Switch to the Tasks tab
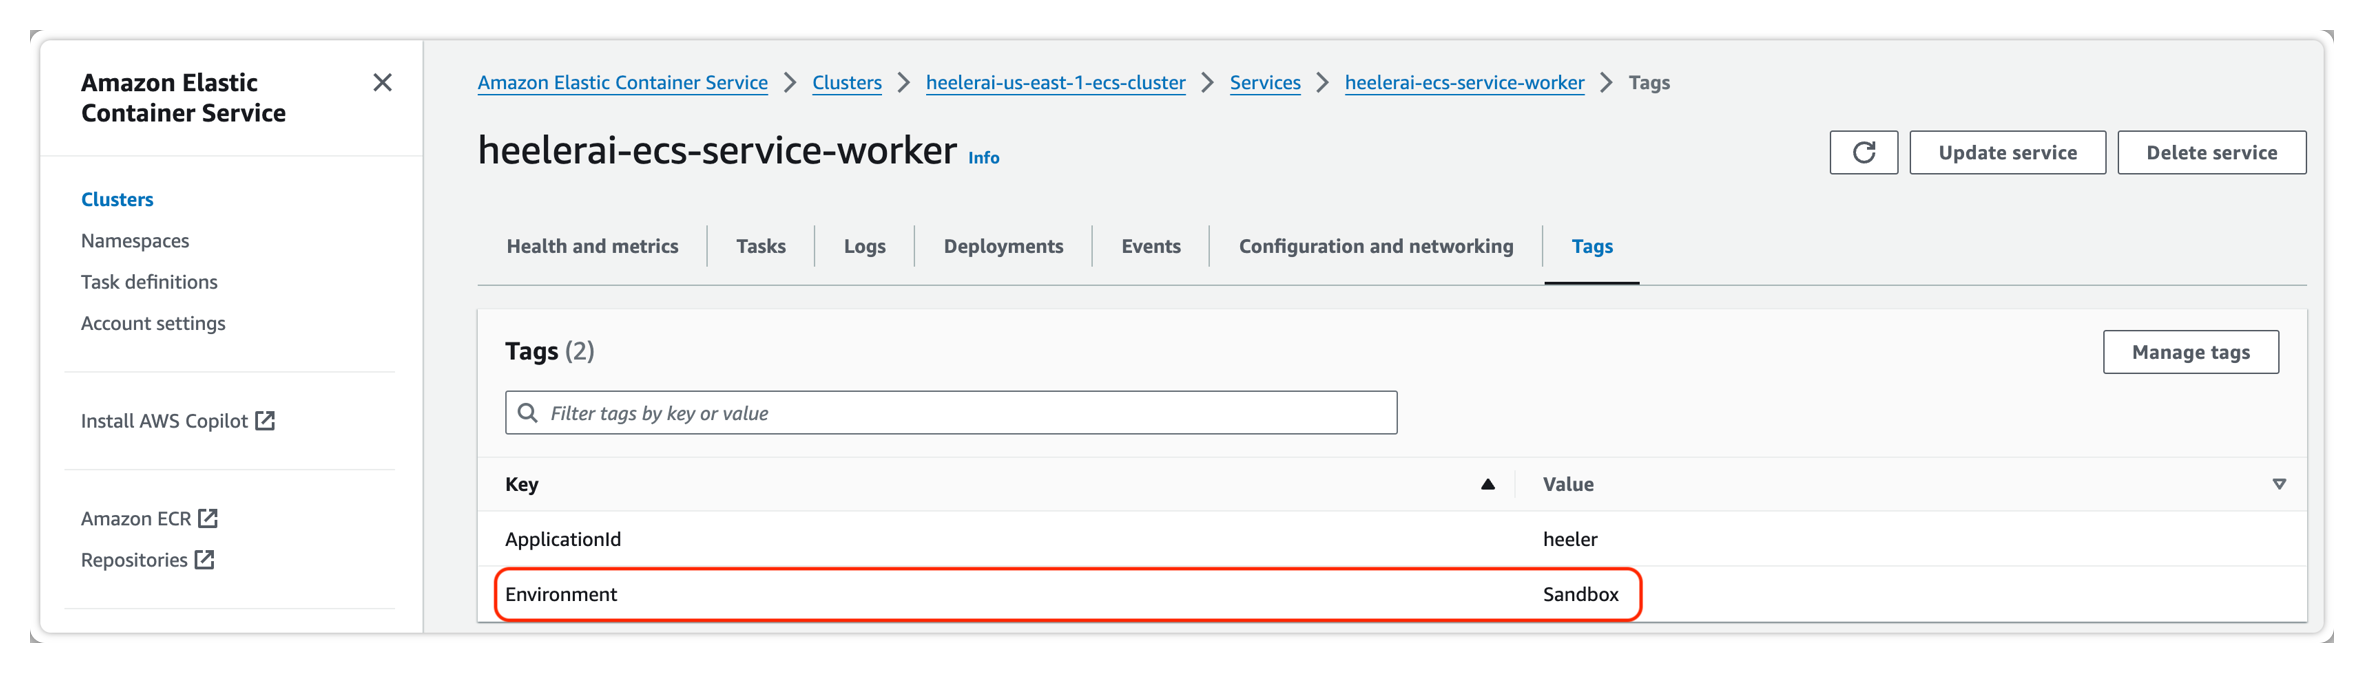This screenshot has width=2364, height=673. pyautogui.click(x=761, y=246)
